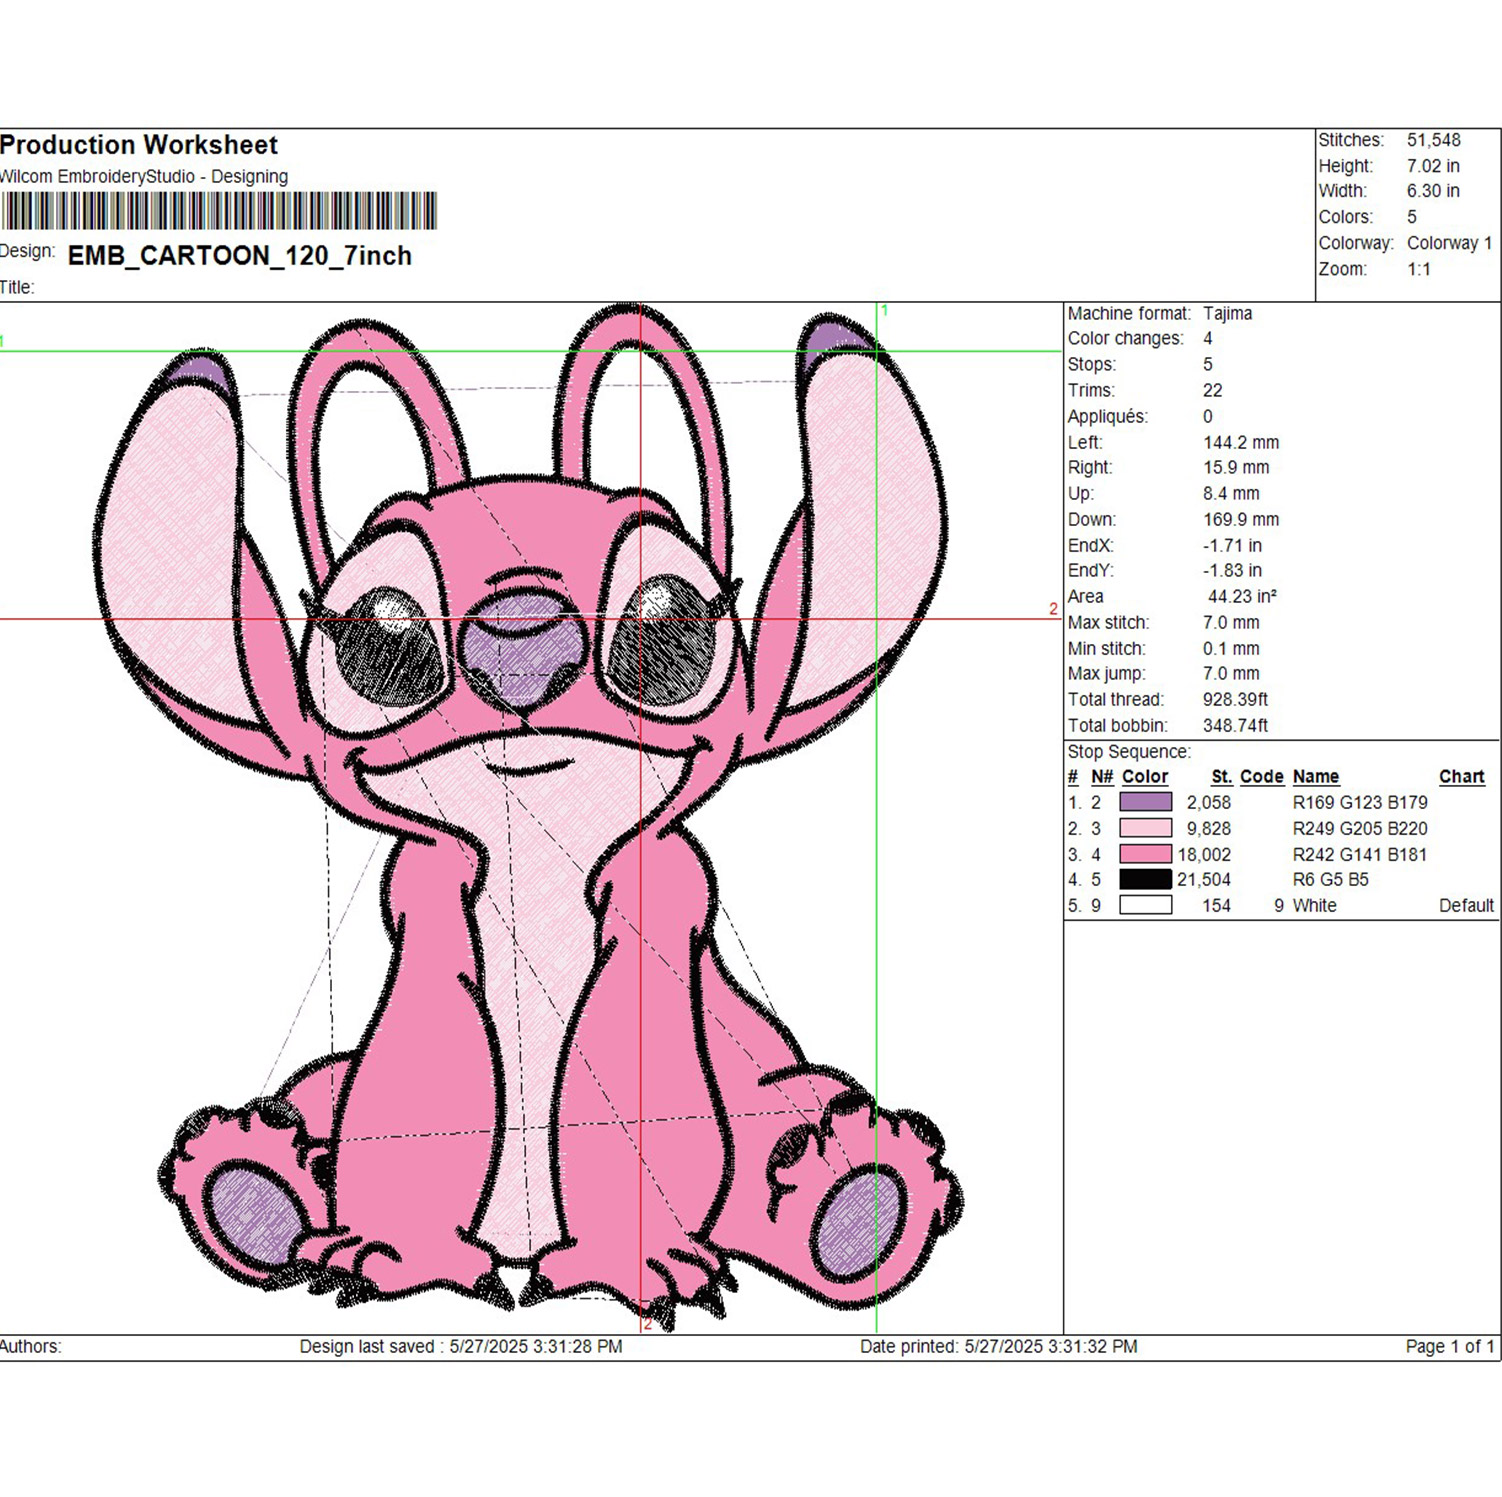Click the stitches count 51,548
The width and height of the screenshot is (1502, 1497).
[x=1433, y=140]
